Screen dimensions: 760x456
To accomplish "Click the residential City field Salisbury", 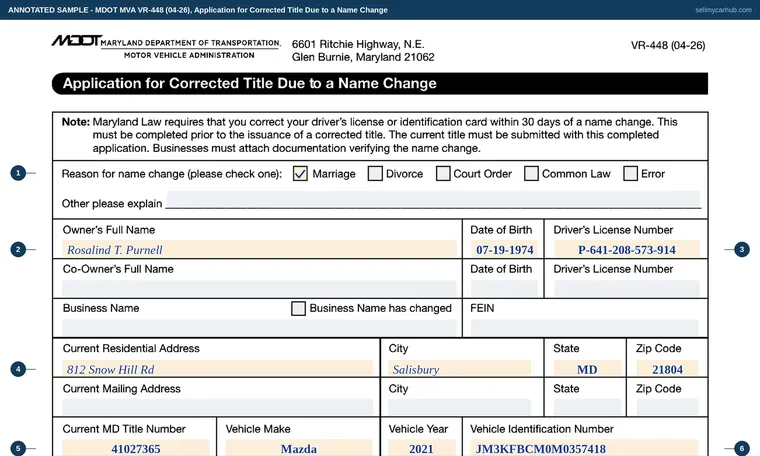I will [x=459, y=369].
